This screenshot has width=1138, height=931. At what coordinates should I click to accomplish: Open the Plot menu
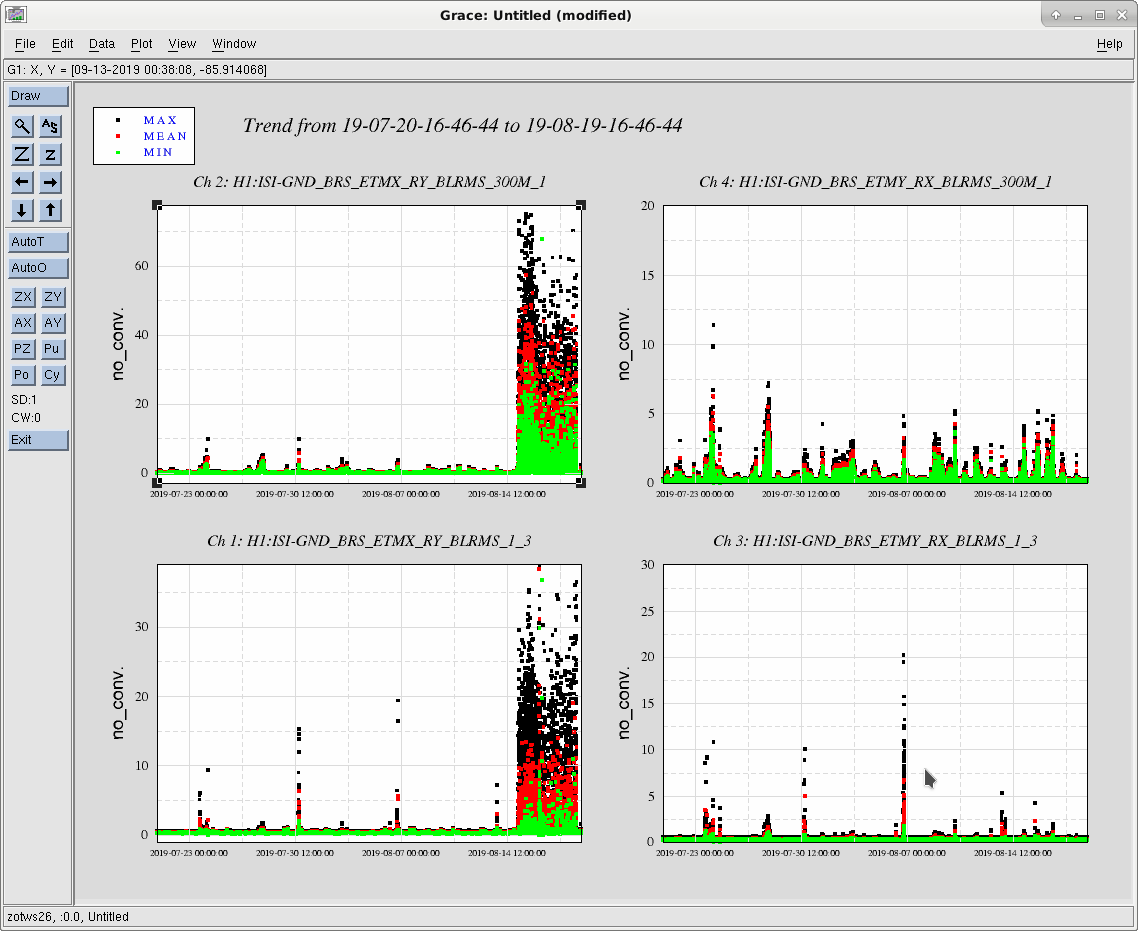pos(142,44)
